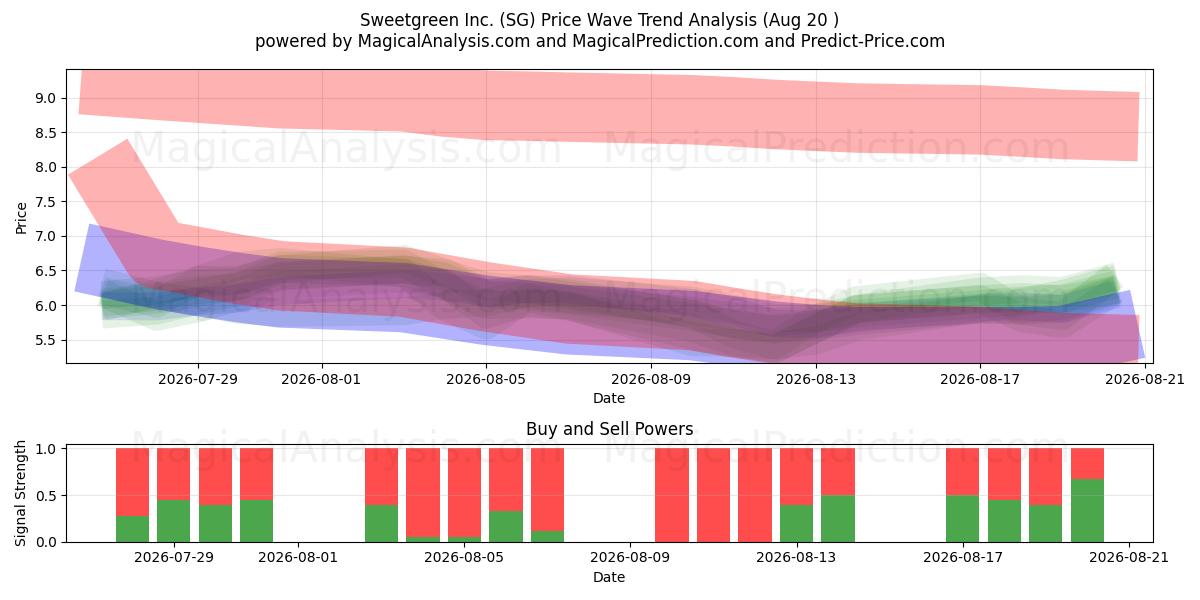Click 2026-08-01 on the Buy and Sell Powers axis
This screenshot has height=600, width=1200.
coord(299,558)
